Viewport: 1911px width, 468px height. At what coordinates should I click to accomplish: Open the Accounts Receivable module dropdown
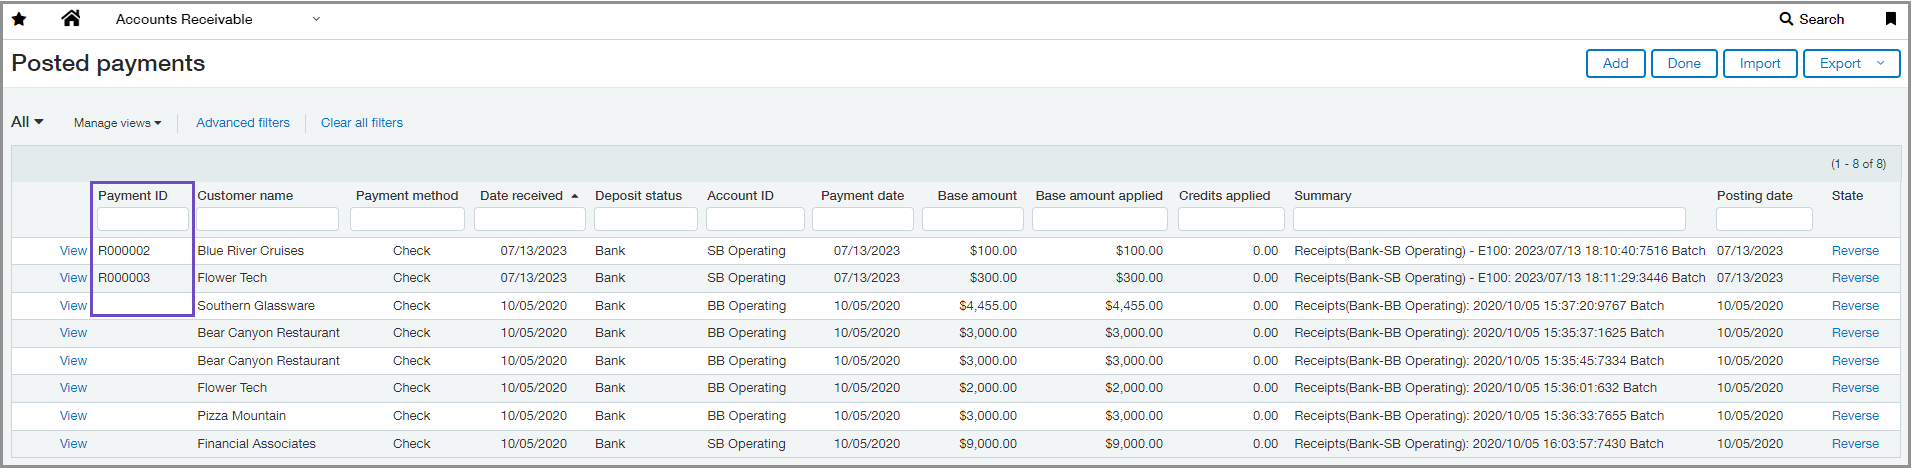(316, 19)
